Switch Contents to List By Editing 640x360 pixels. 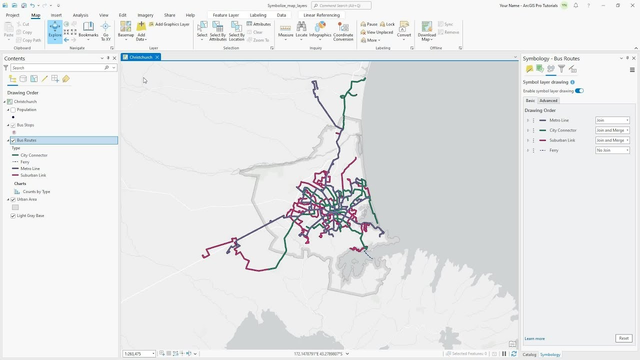44,79
